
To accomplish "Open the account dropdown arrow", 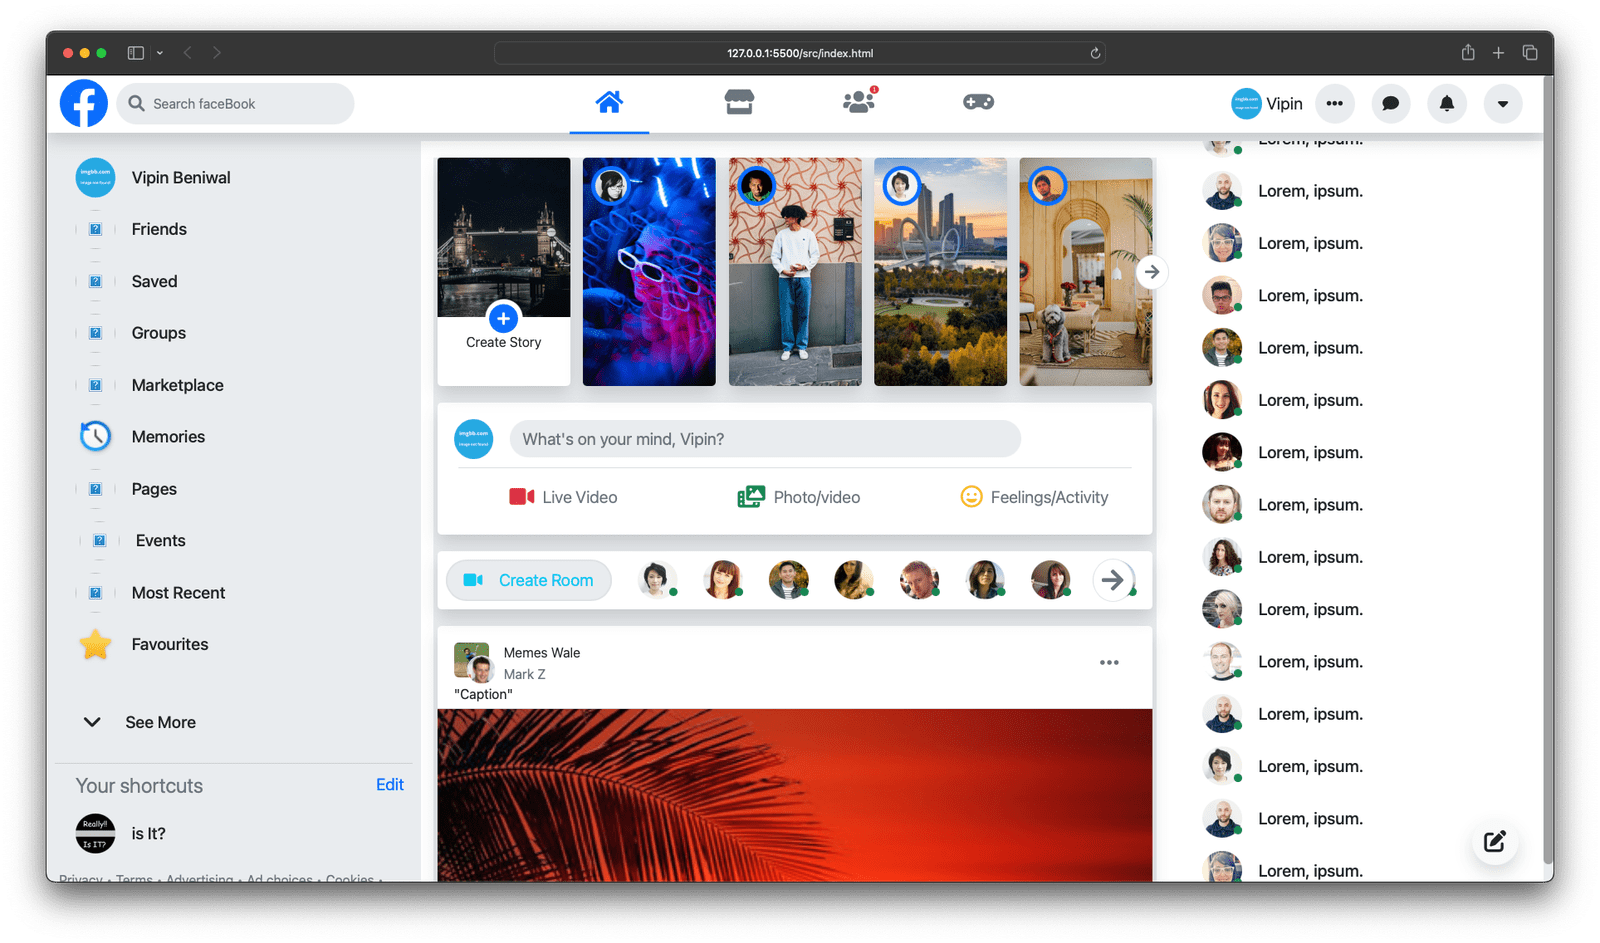I will click(1502, 103).
